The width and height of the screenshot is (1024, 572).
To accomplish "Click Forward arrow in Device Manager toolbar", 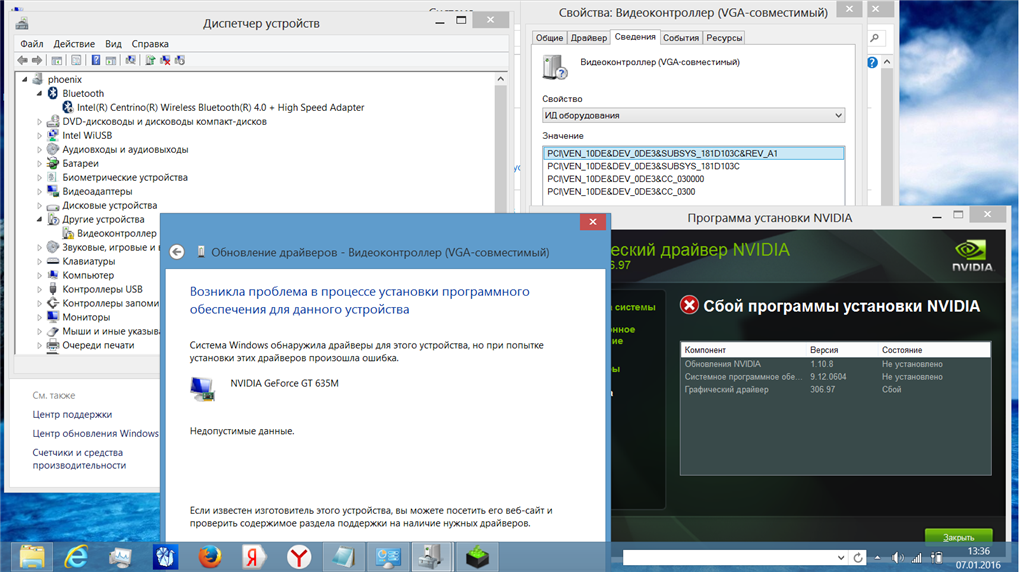I will pos(37,60).
